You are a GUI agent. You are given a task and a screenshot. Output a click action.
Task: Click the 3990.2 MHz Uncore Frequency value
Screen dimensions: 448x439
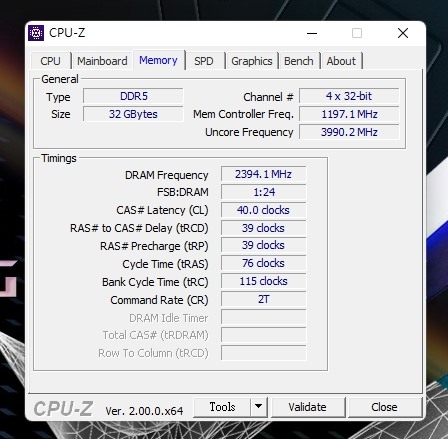tap(349, 132)
